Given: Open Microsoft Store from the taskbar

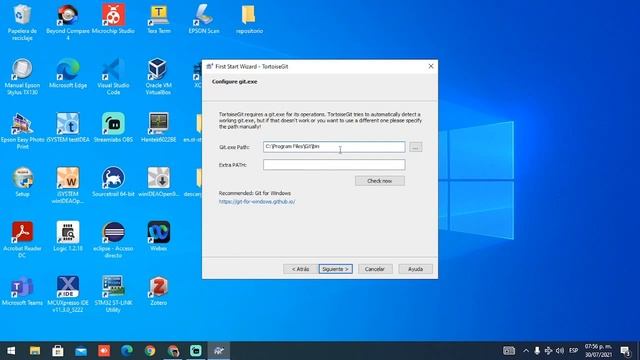Looking at the screenshot, I should pos(58,351).
